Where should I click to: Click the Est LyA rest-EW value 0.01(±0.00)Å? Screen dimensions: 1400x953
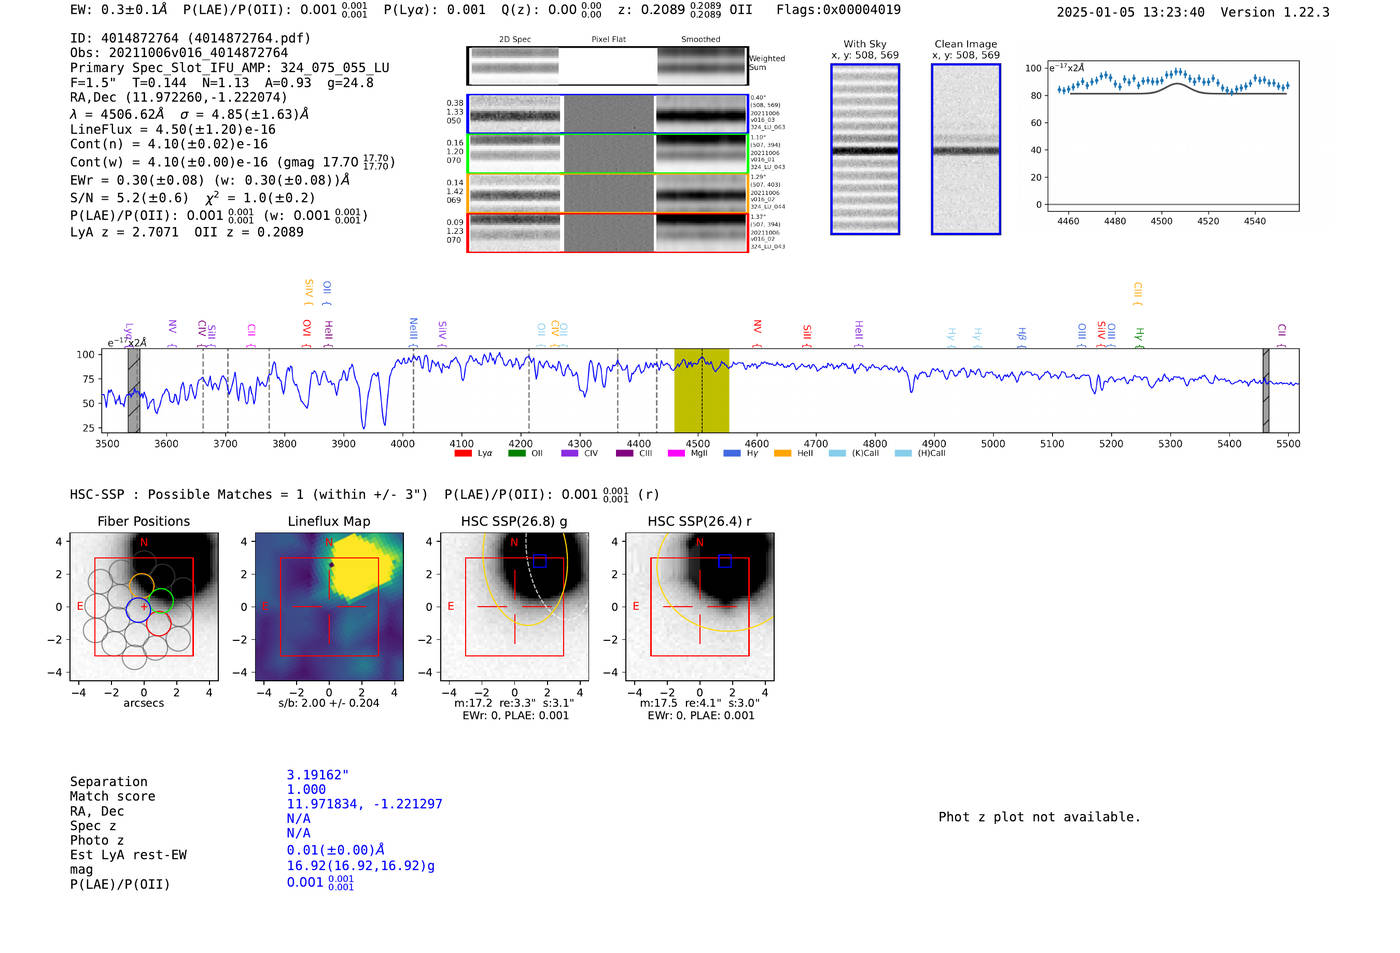pyautogui.click(x=336, y=850)
